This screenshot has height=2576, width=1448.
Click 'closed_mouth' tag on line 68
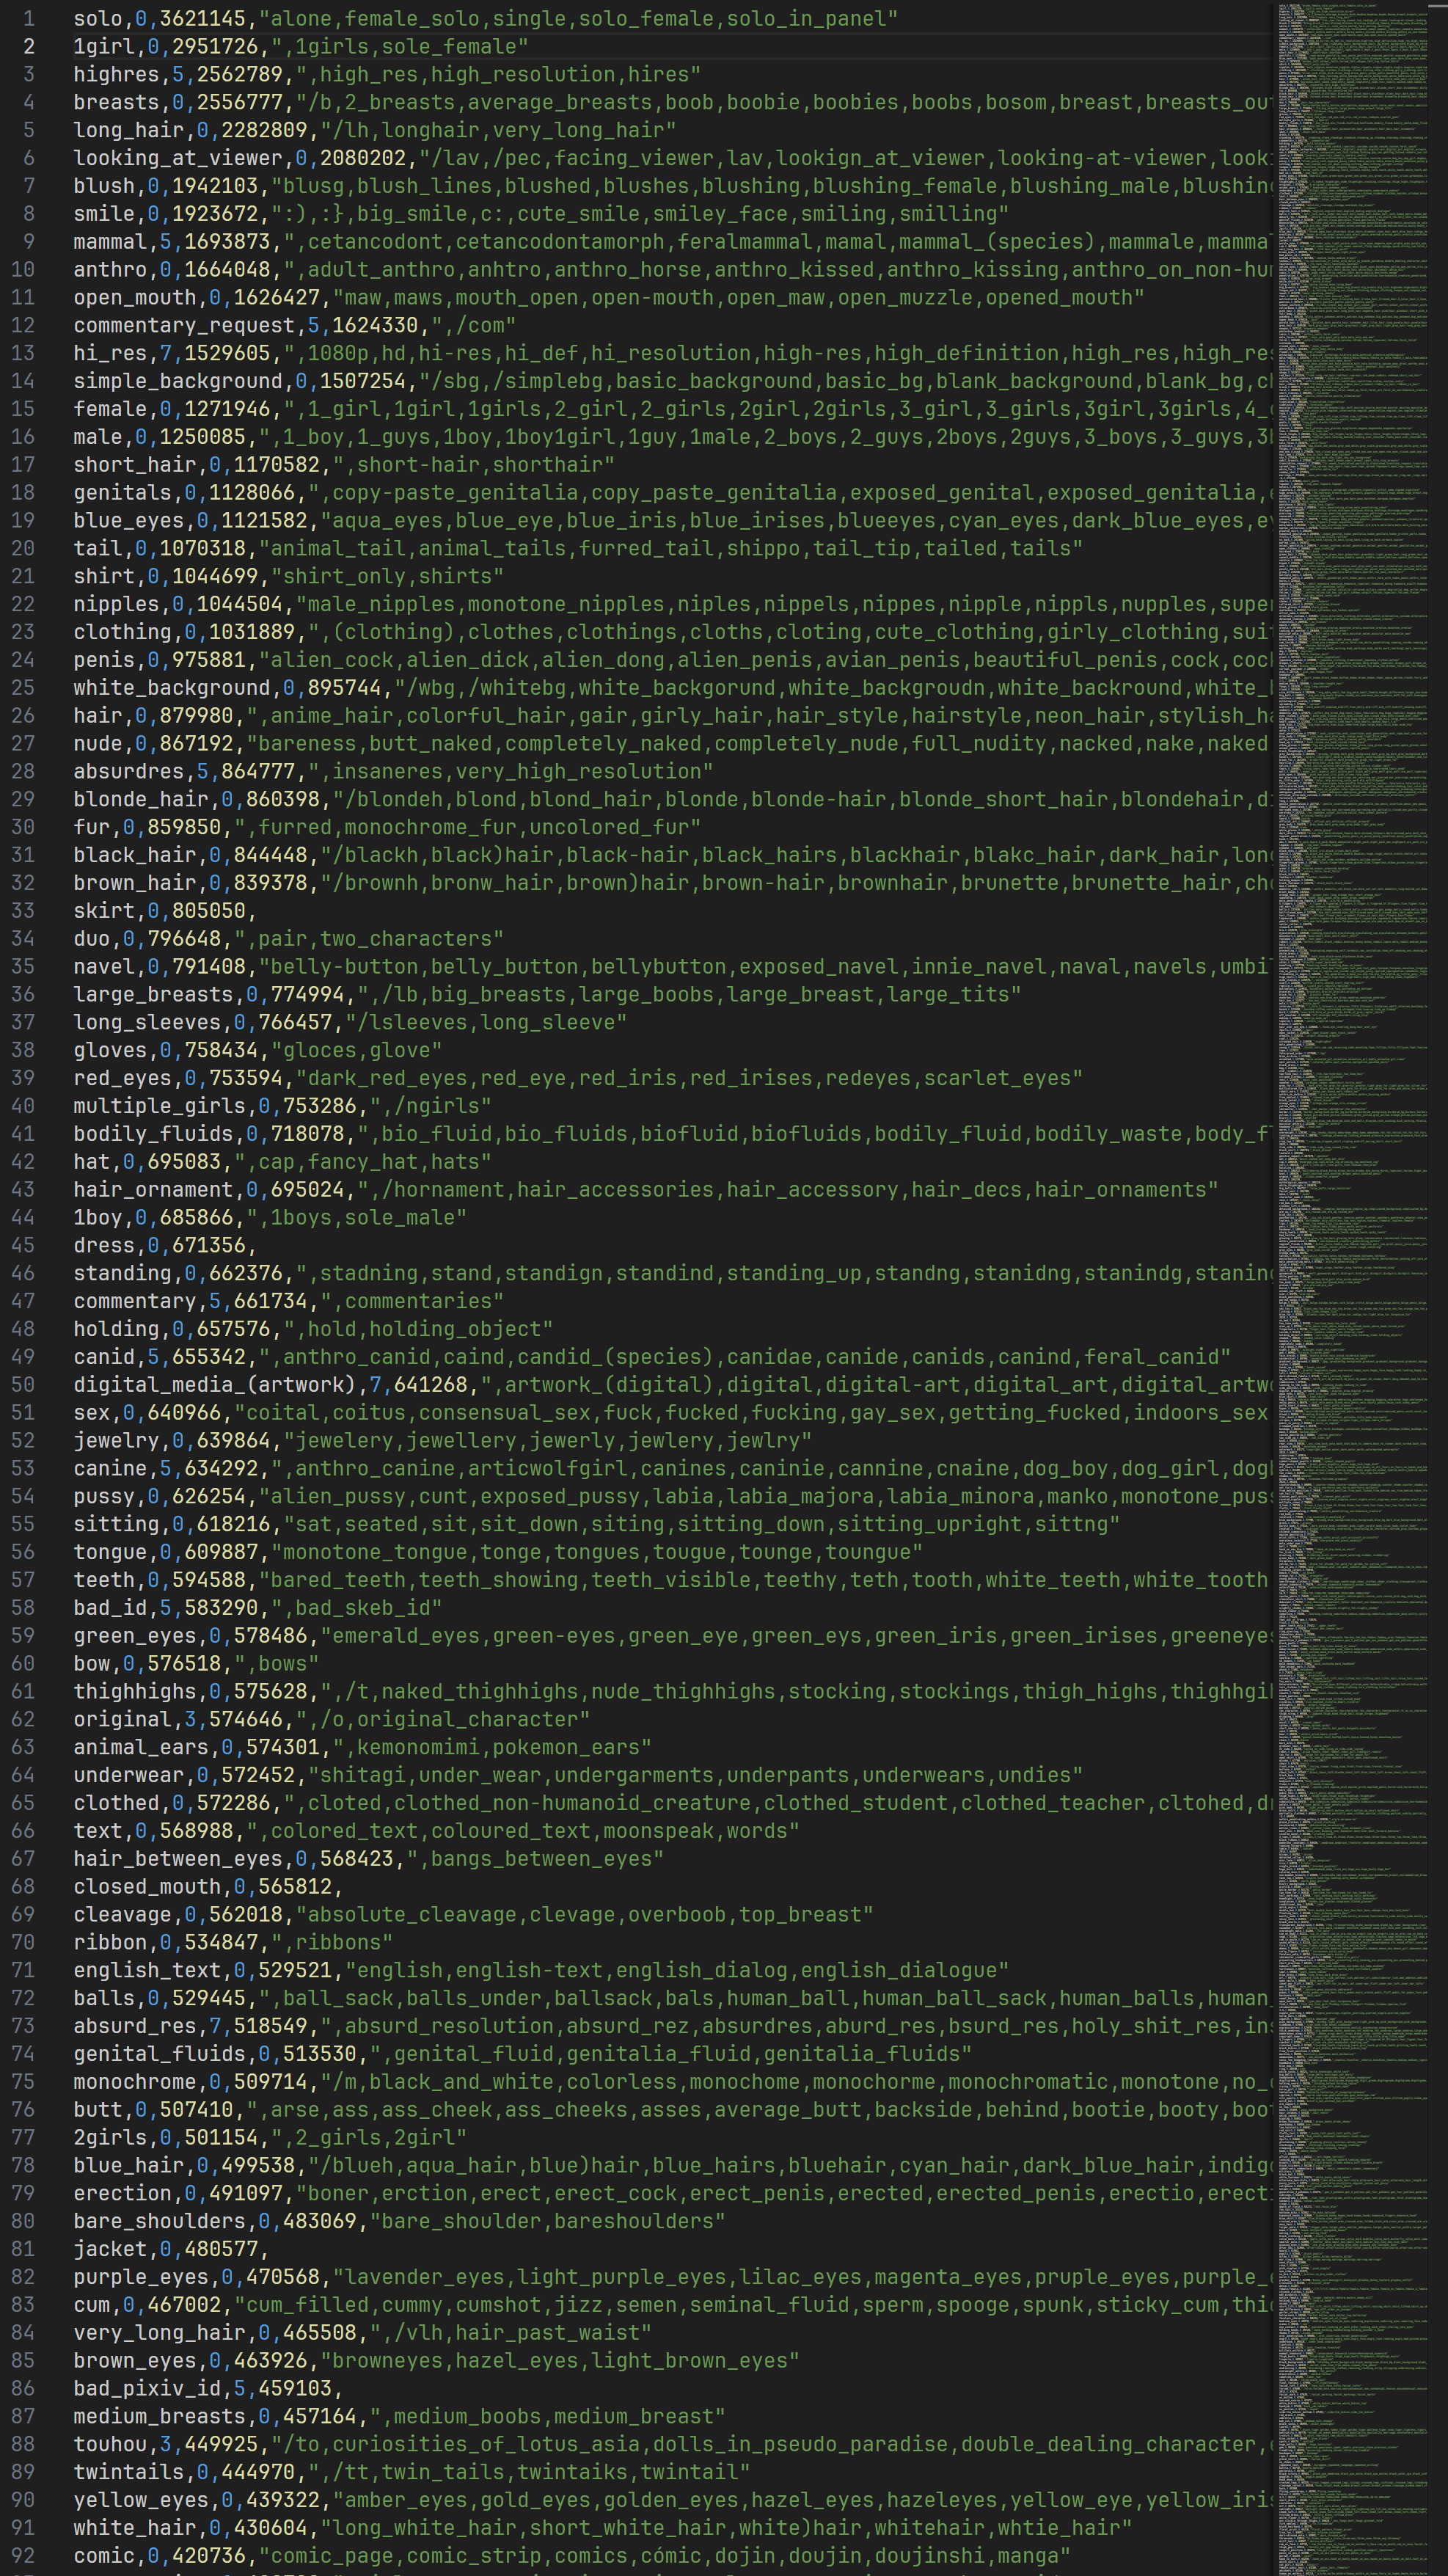[146, 1886]
